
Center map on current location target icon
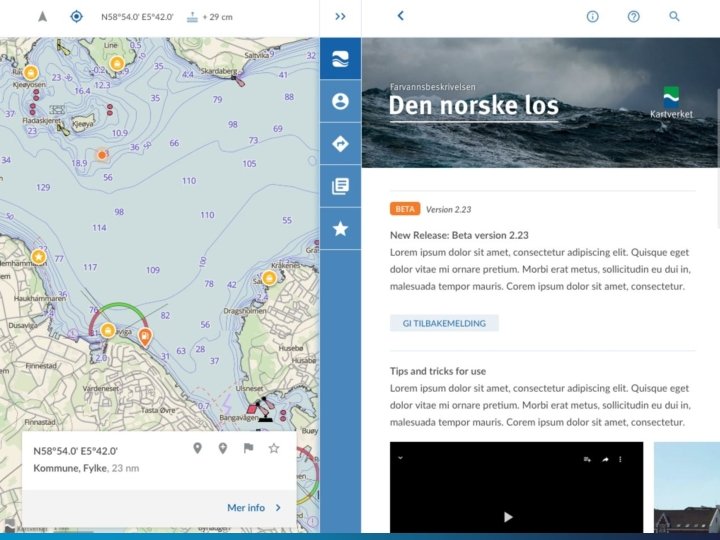pyautogui.click(x=76, y=17)
